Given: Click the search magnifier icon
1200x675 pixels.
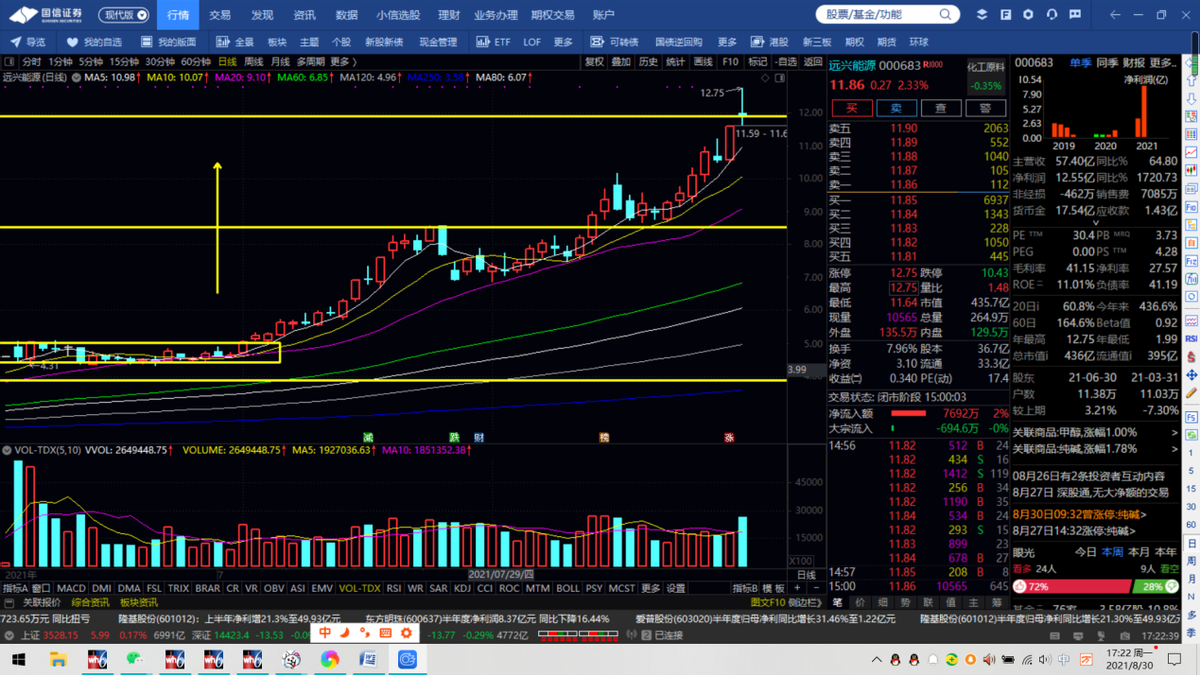Looking at the screenshot, I should coord(945,15).
